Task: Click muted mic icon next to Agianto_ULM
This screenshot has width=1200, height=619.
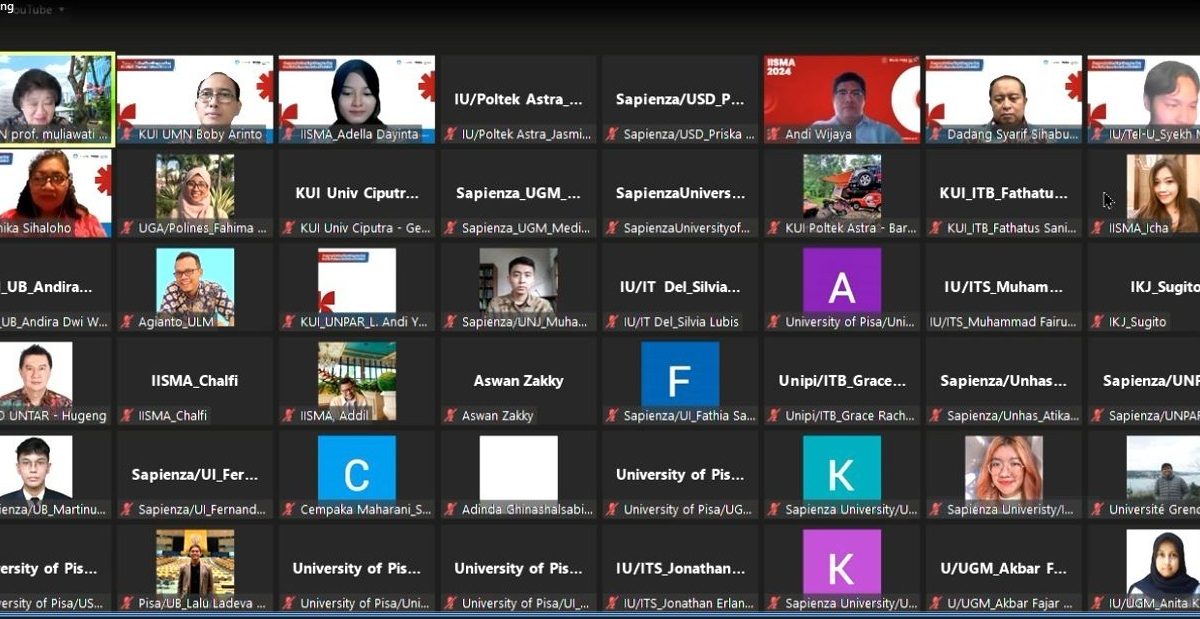Action: coord(127,322)
